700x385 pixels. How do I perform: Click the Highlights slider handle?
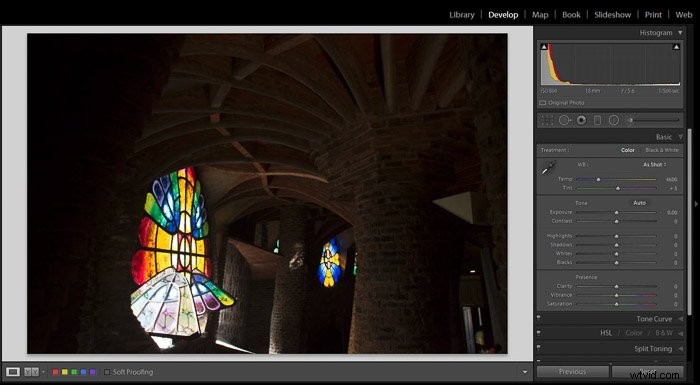[617, 236]
